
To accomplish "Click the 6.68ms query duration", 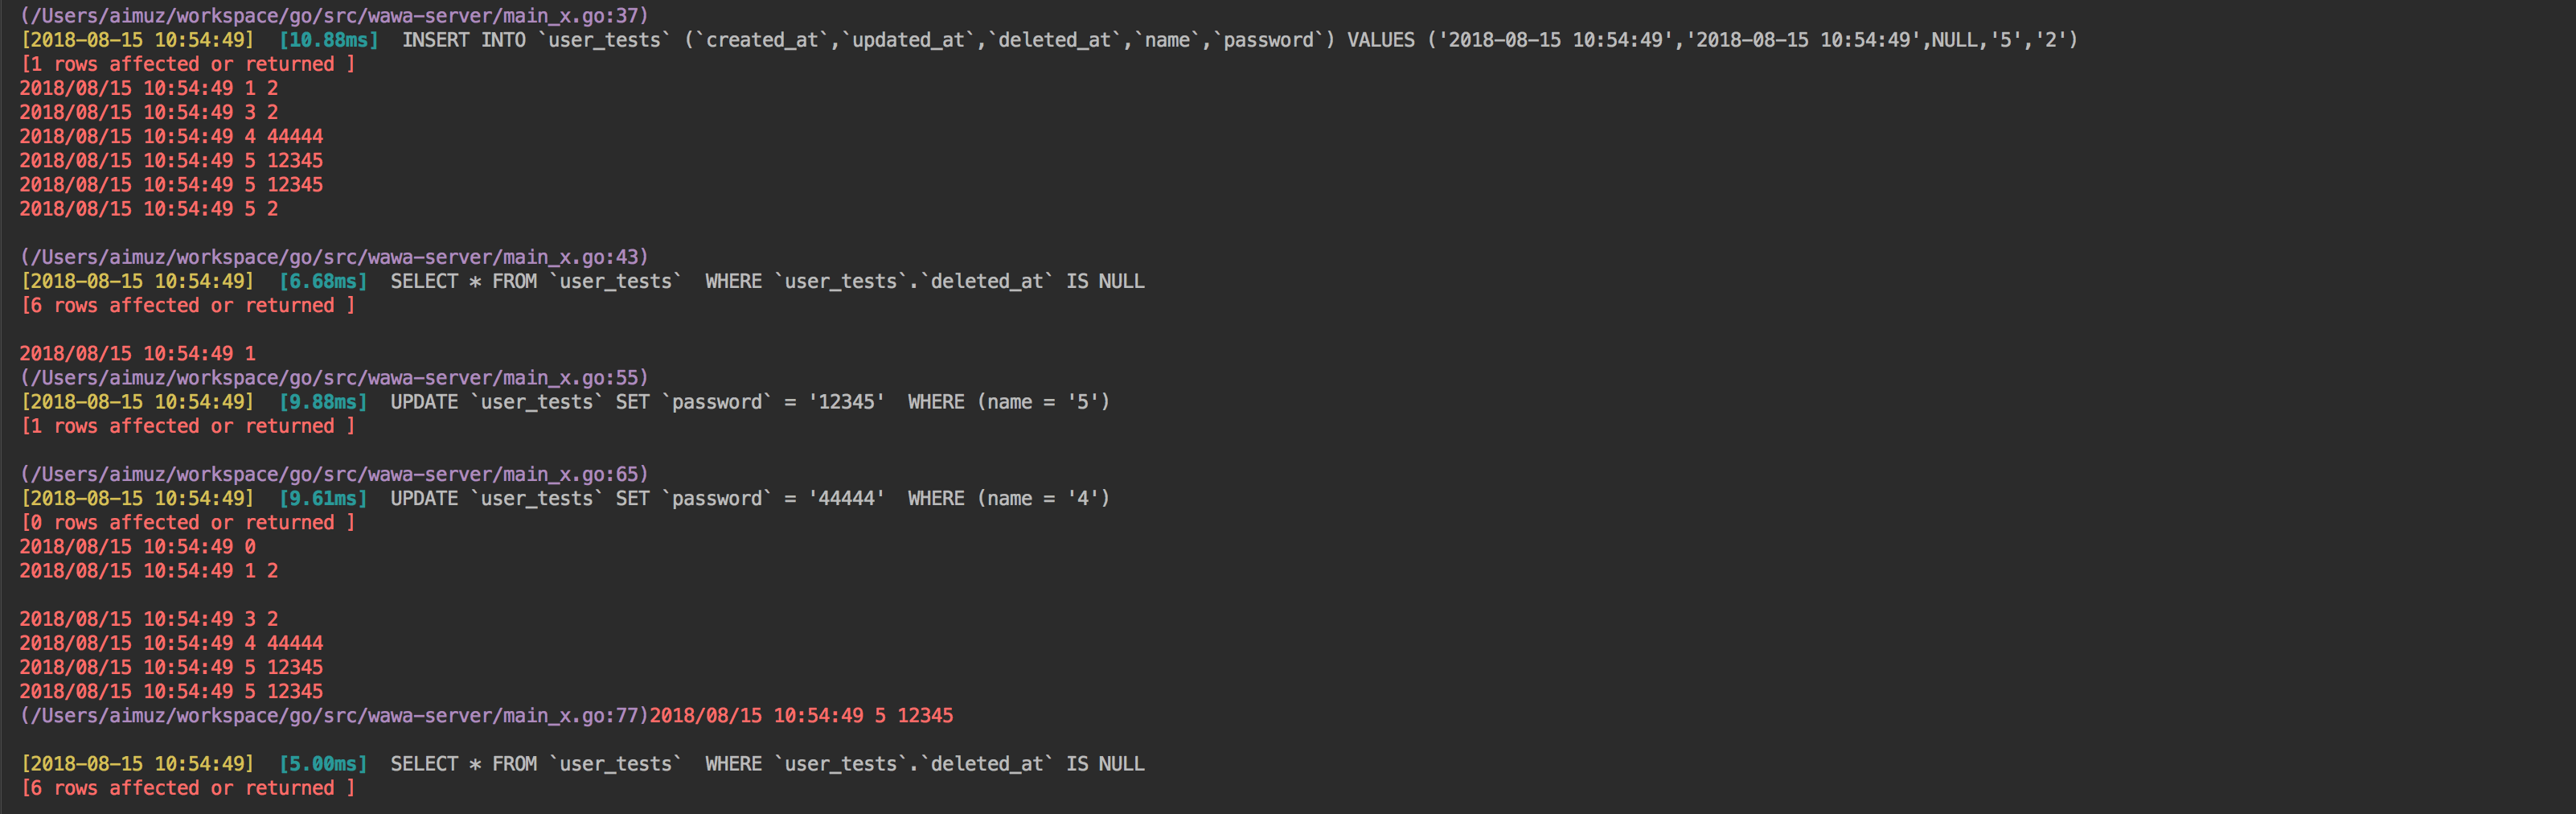I will pyautogui.click(x=322, y=282).
